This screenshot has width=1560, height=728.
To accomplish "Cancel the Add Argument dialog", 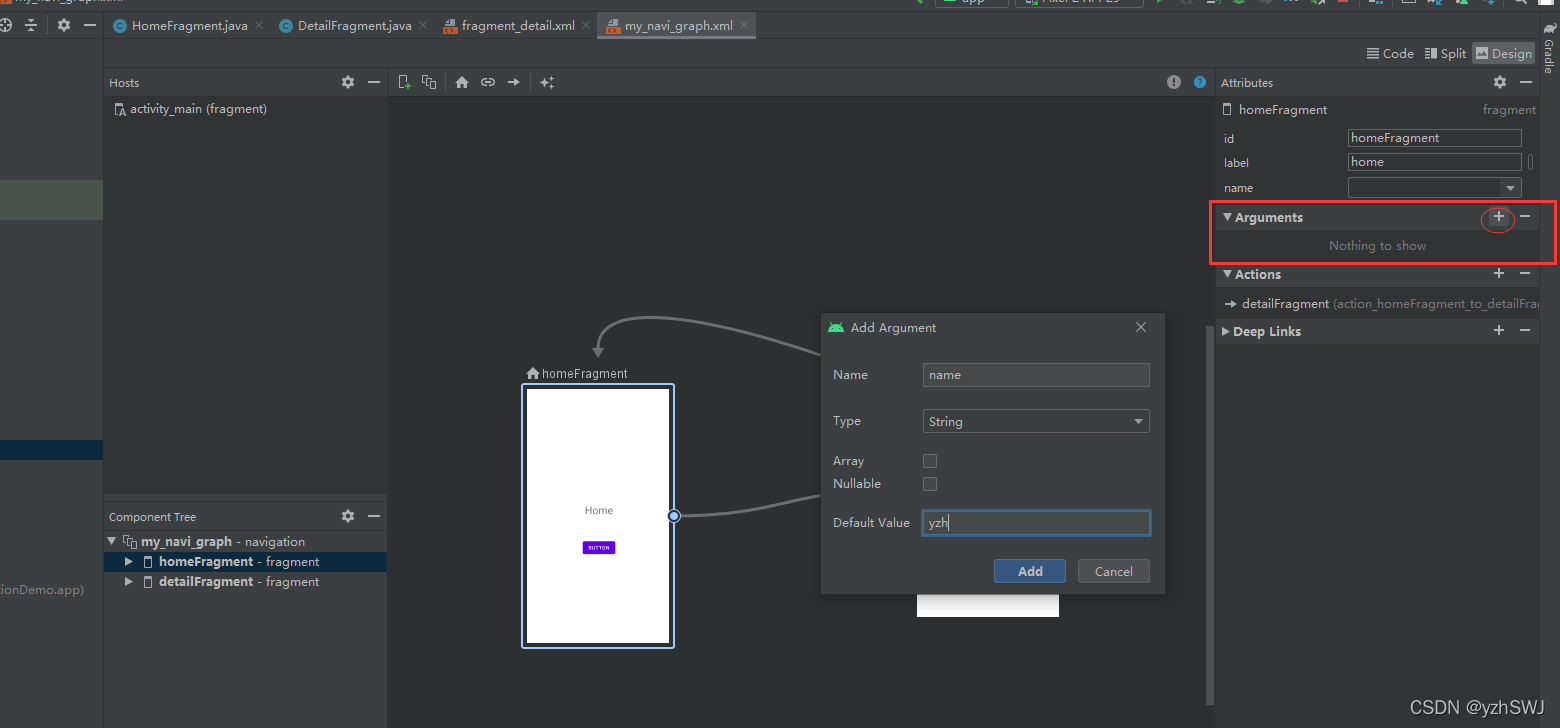I will point(1113,571).
